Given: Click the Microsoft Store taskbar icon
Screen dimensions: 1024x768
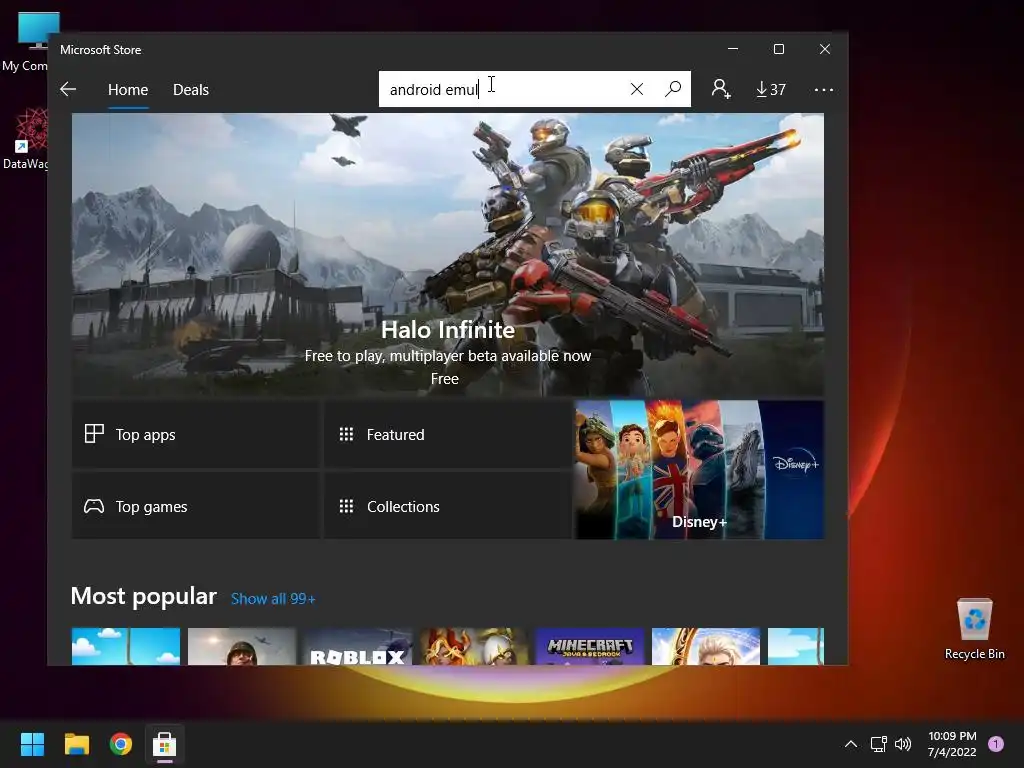Looking at the screenshot, I should 165,744.
